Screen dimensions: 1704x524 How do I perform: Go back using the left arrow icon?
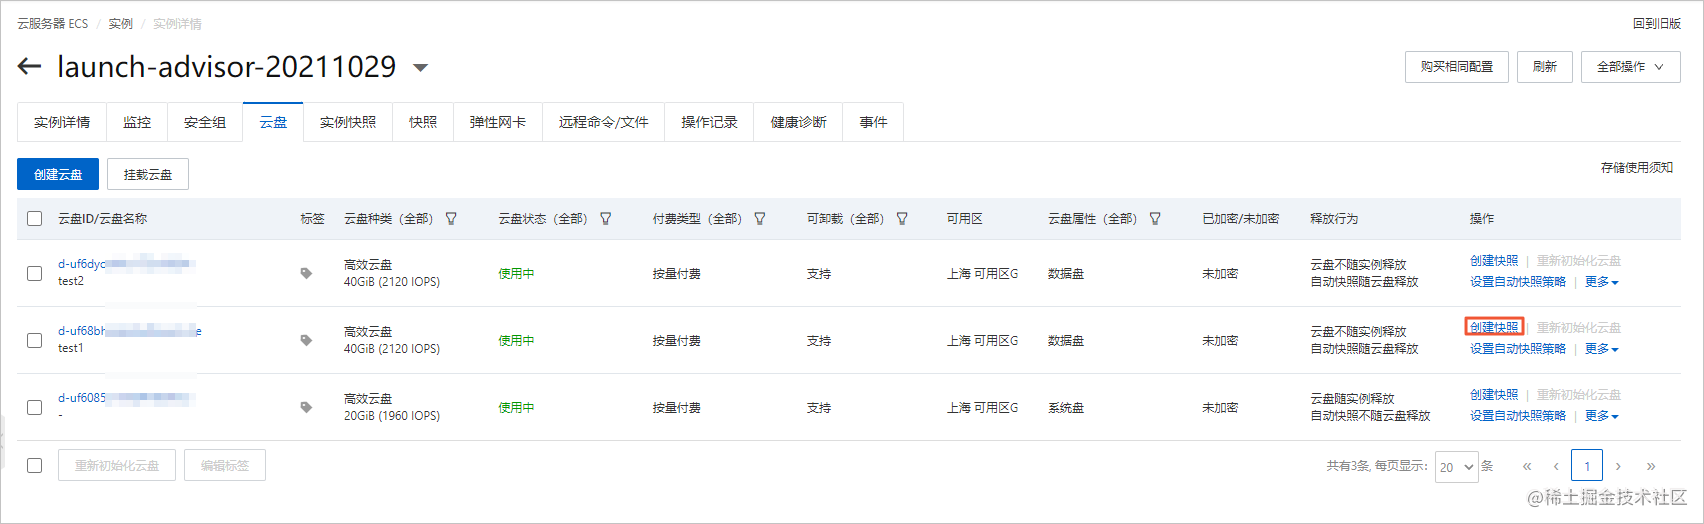(x=29, y=67)
